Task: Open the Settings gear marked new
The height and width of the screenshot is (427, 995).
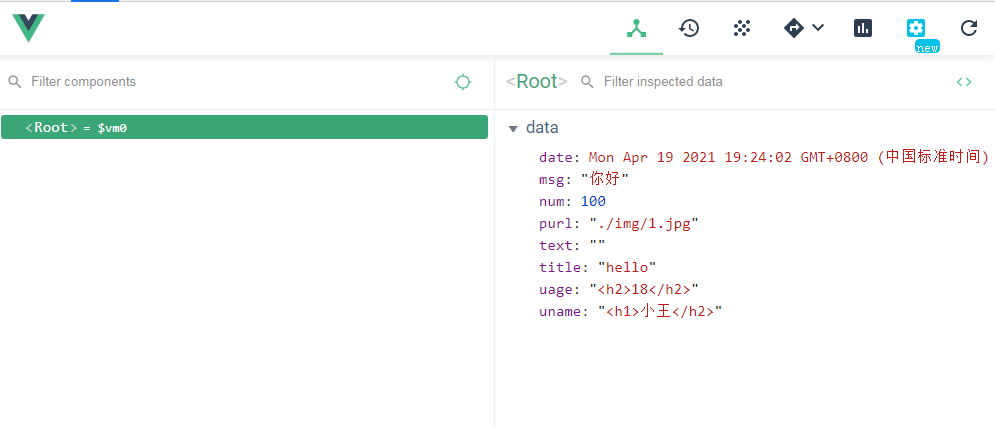Action: (x=916, y=28)
